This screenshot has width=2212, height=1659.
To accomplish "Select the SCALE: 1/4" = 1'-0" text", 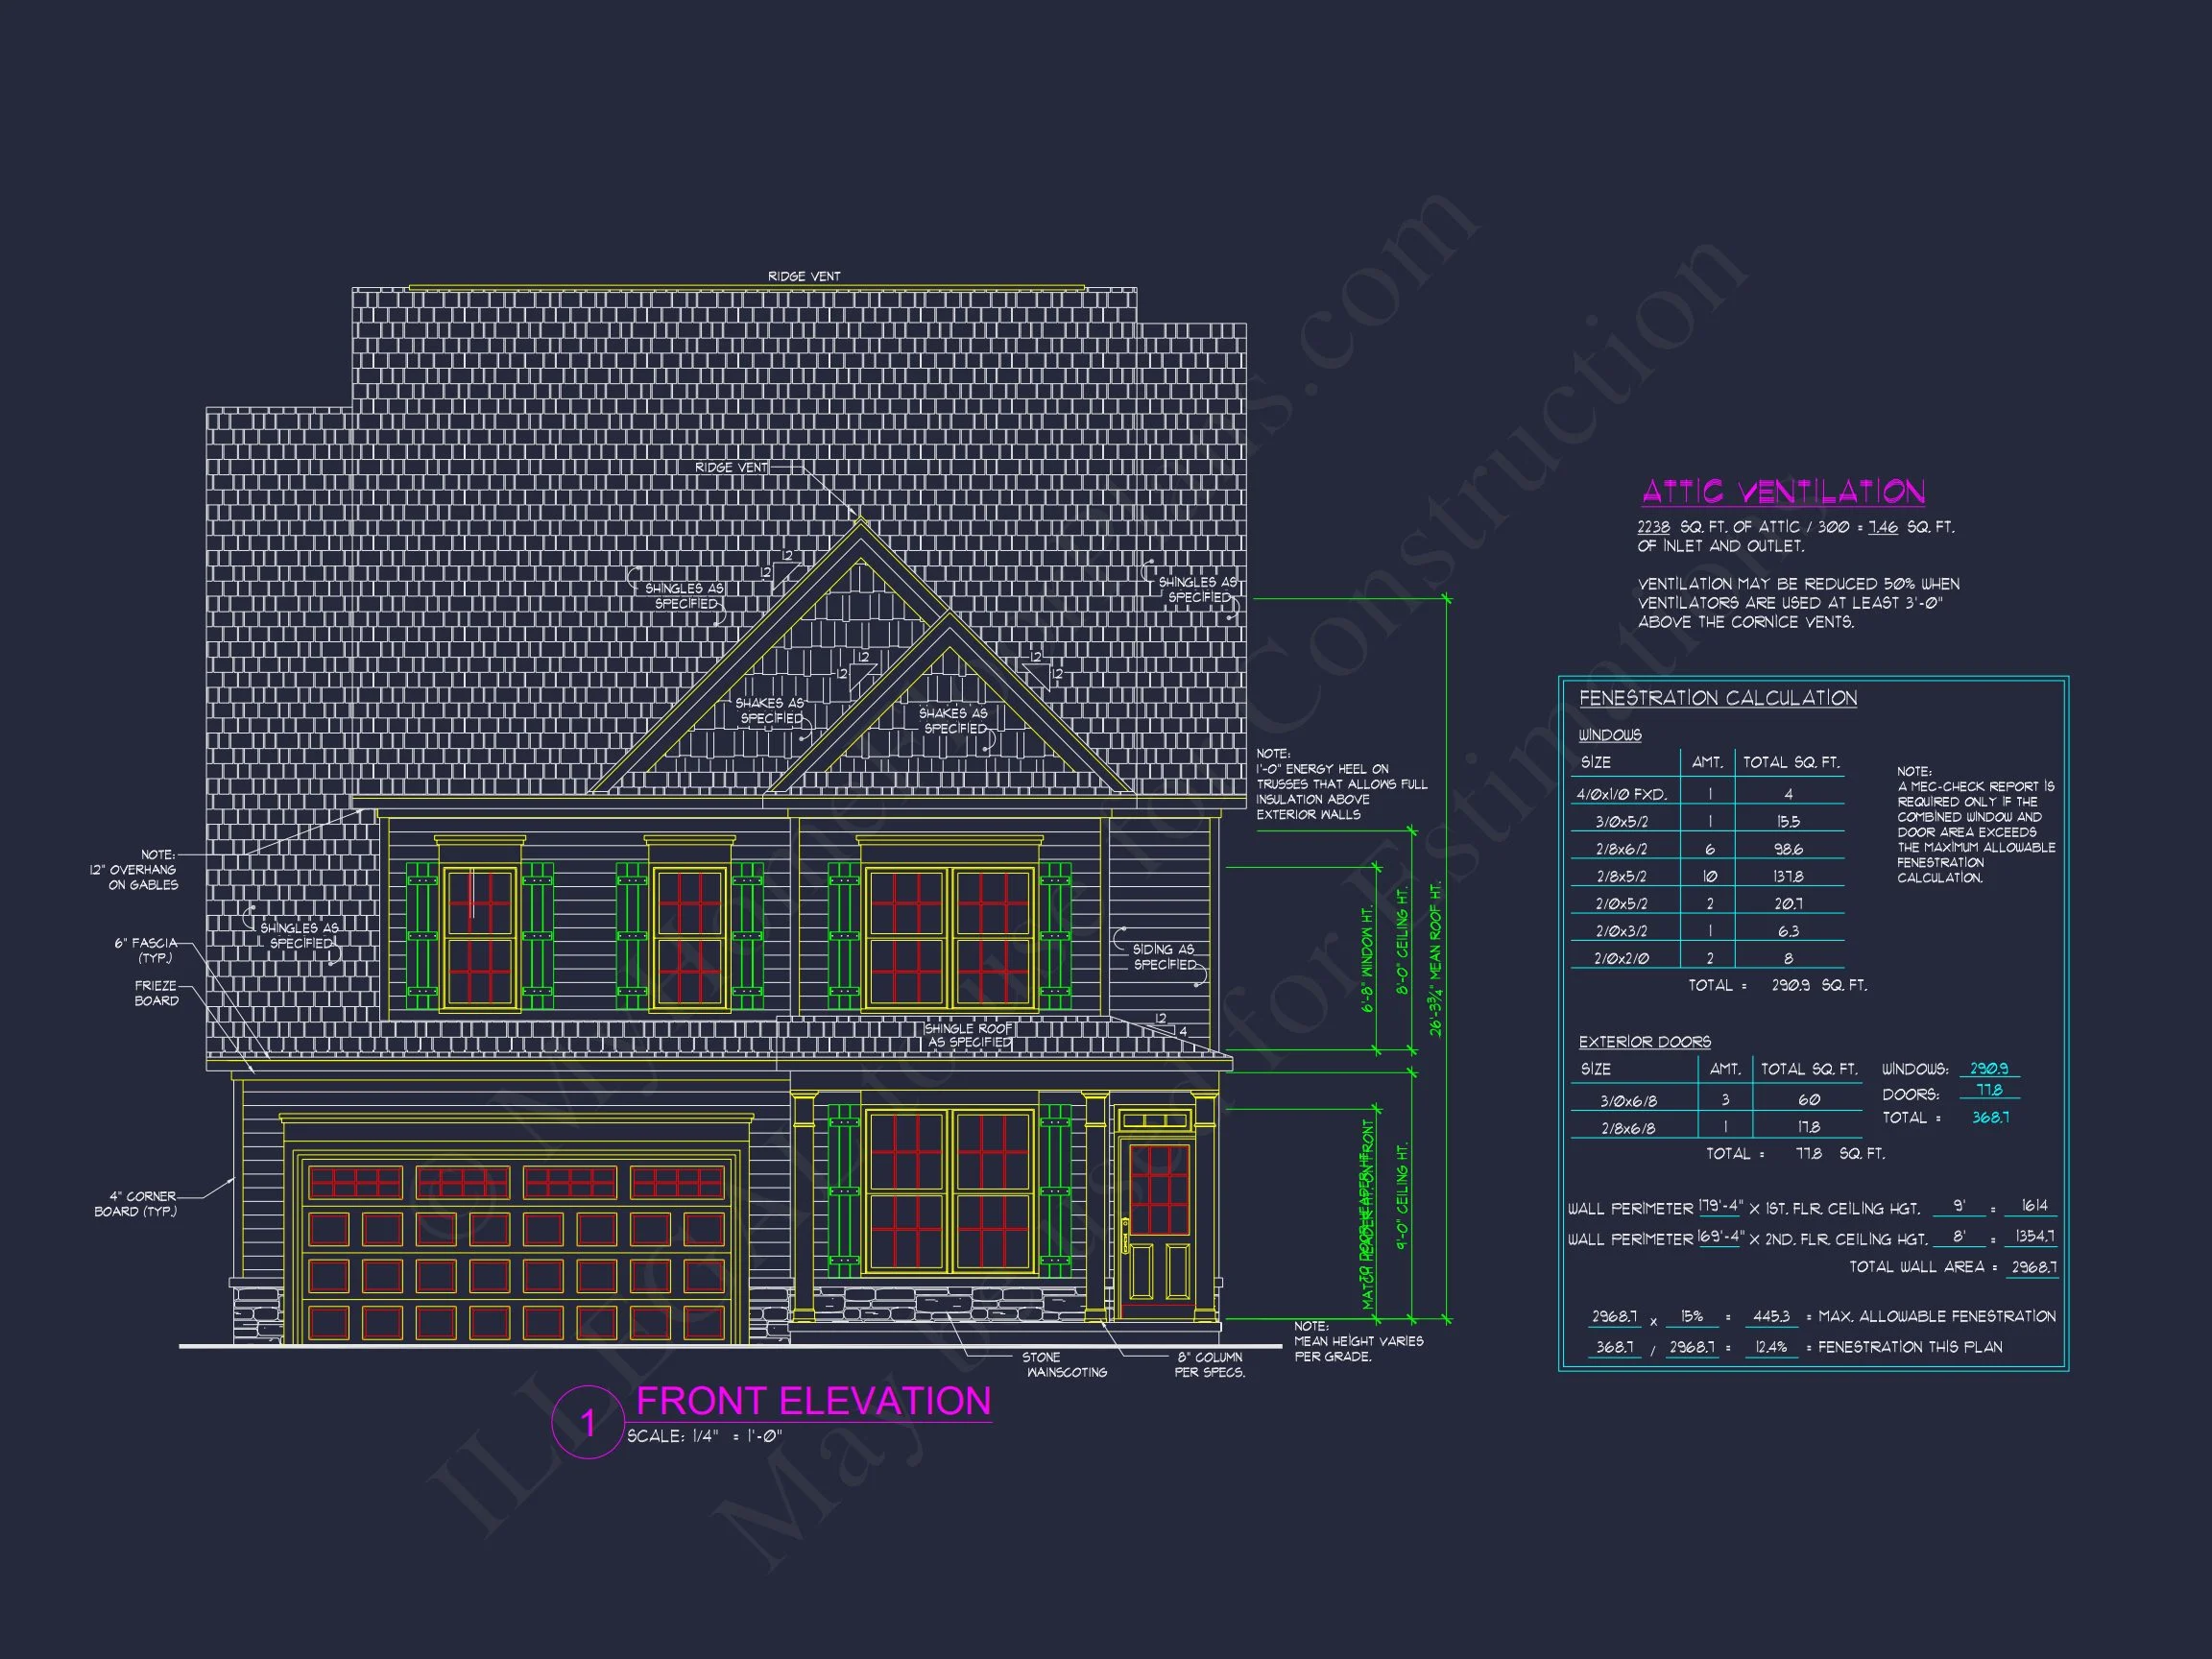I will 704,1436.
